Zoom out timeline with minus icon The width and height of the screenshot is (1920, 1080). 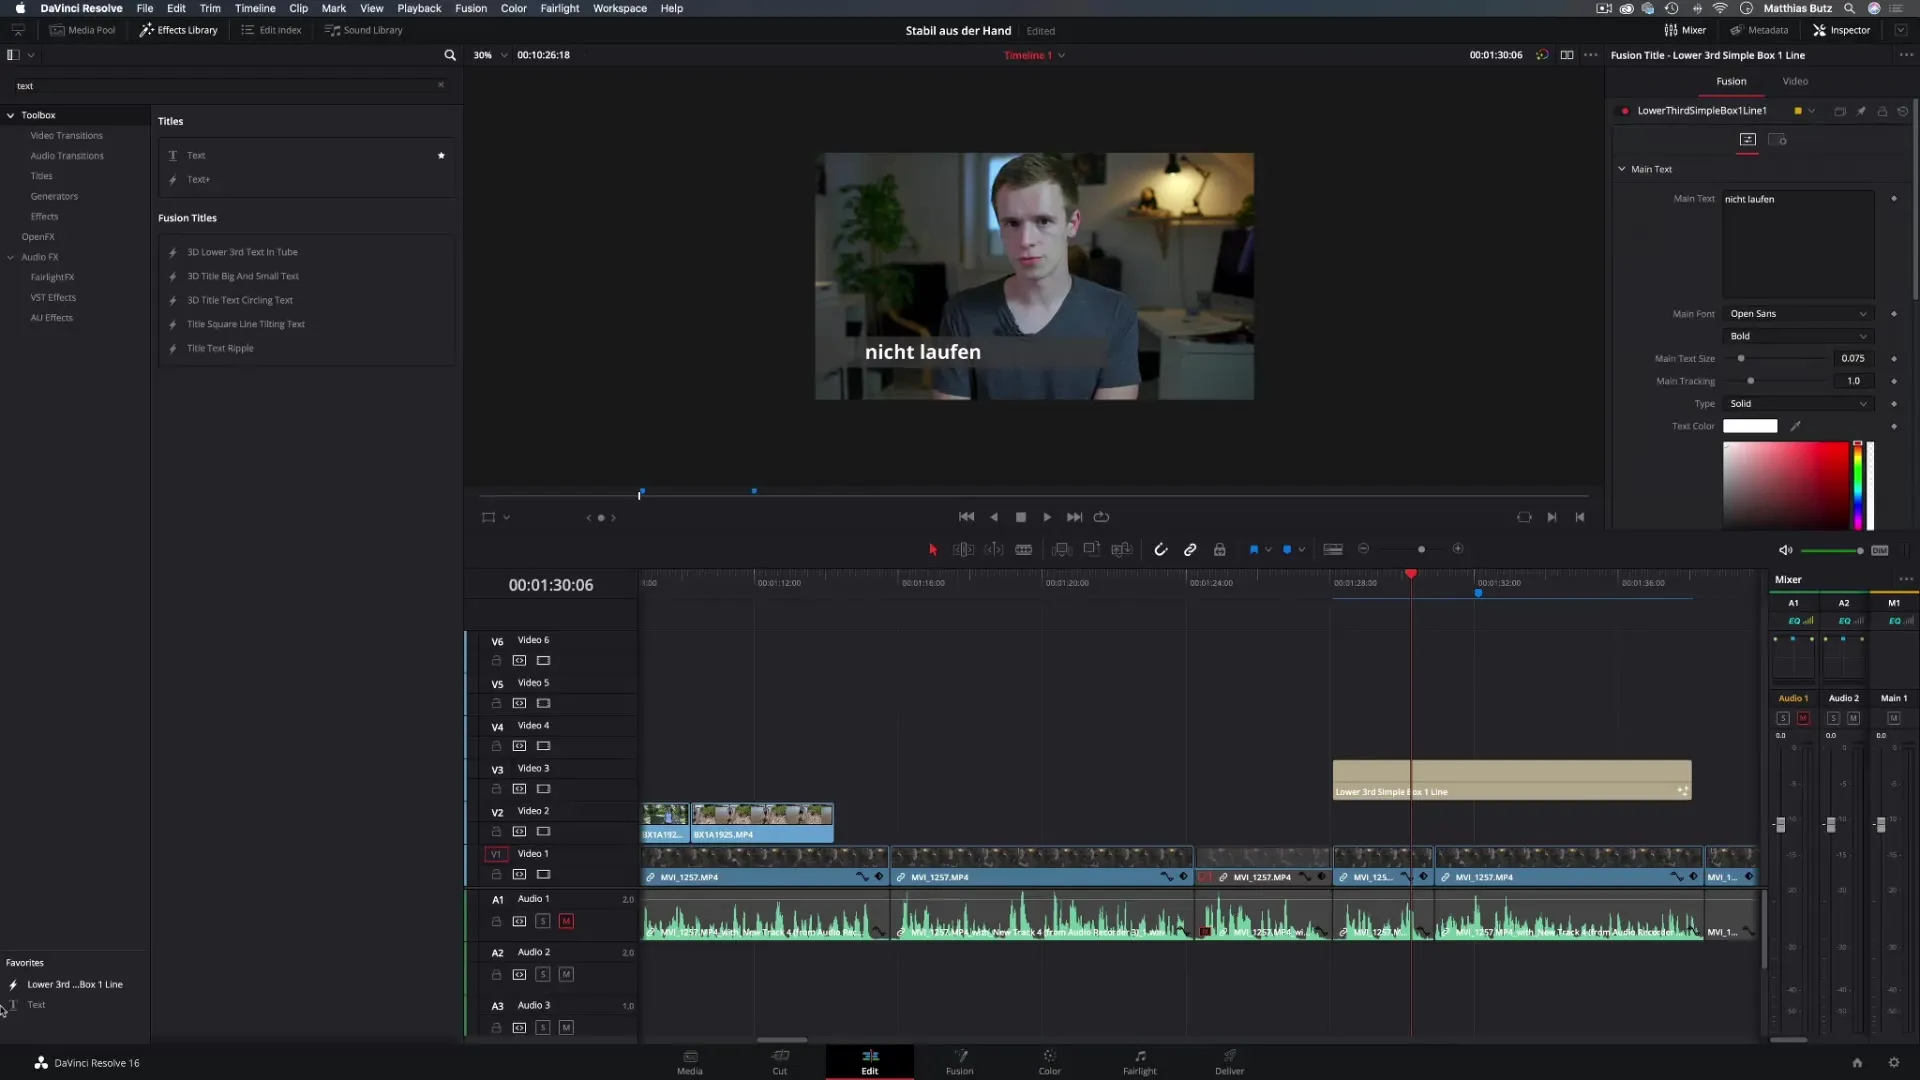(x=1363, y=549)
